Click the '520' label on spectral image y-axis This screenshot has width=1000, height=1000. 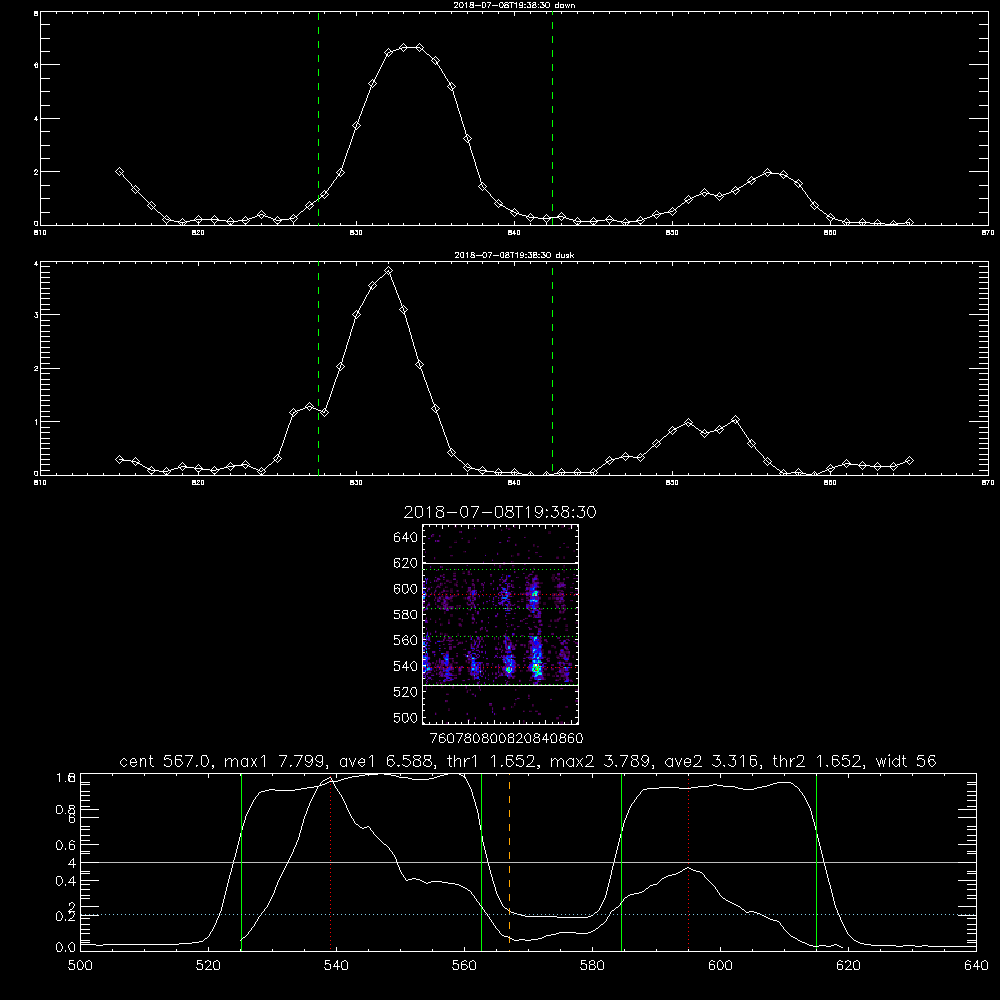pos(406,692)
